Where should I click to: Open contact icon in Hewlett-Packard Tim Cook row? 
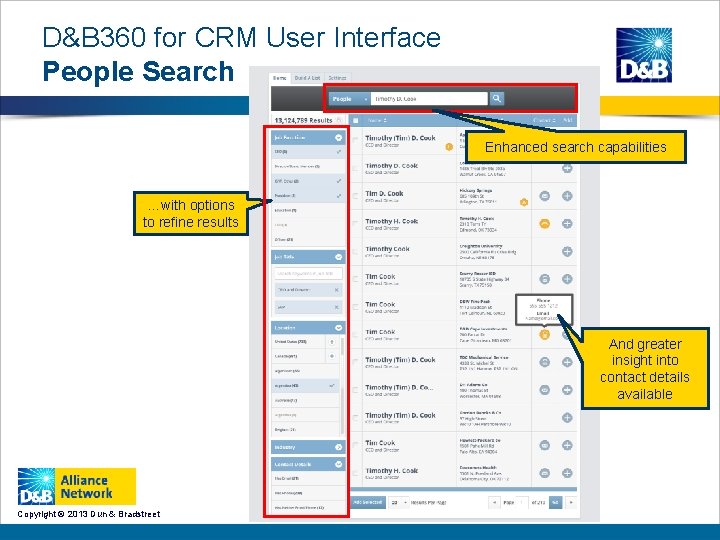(544, 445)
